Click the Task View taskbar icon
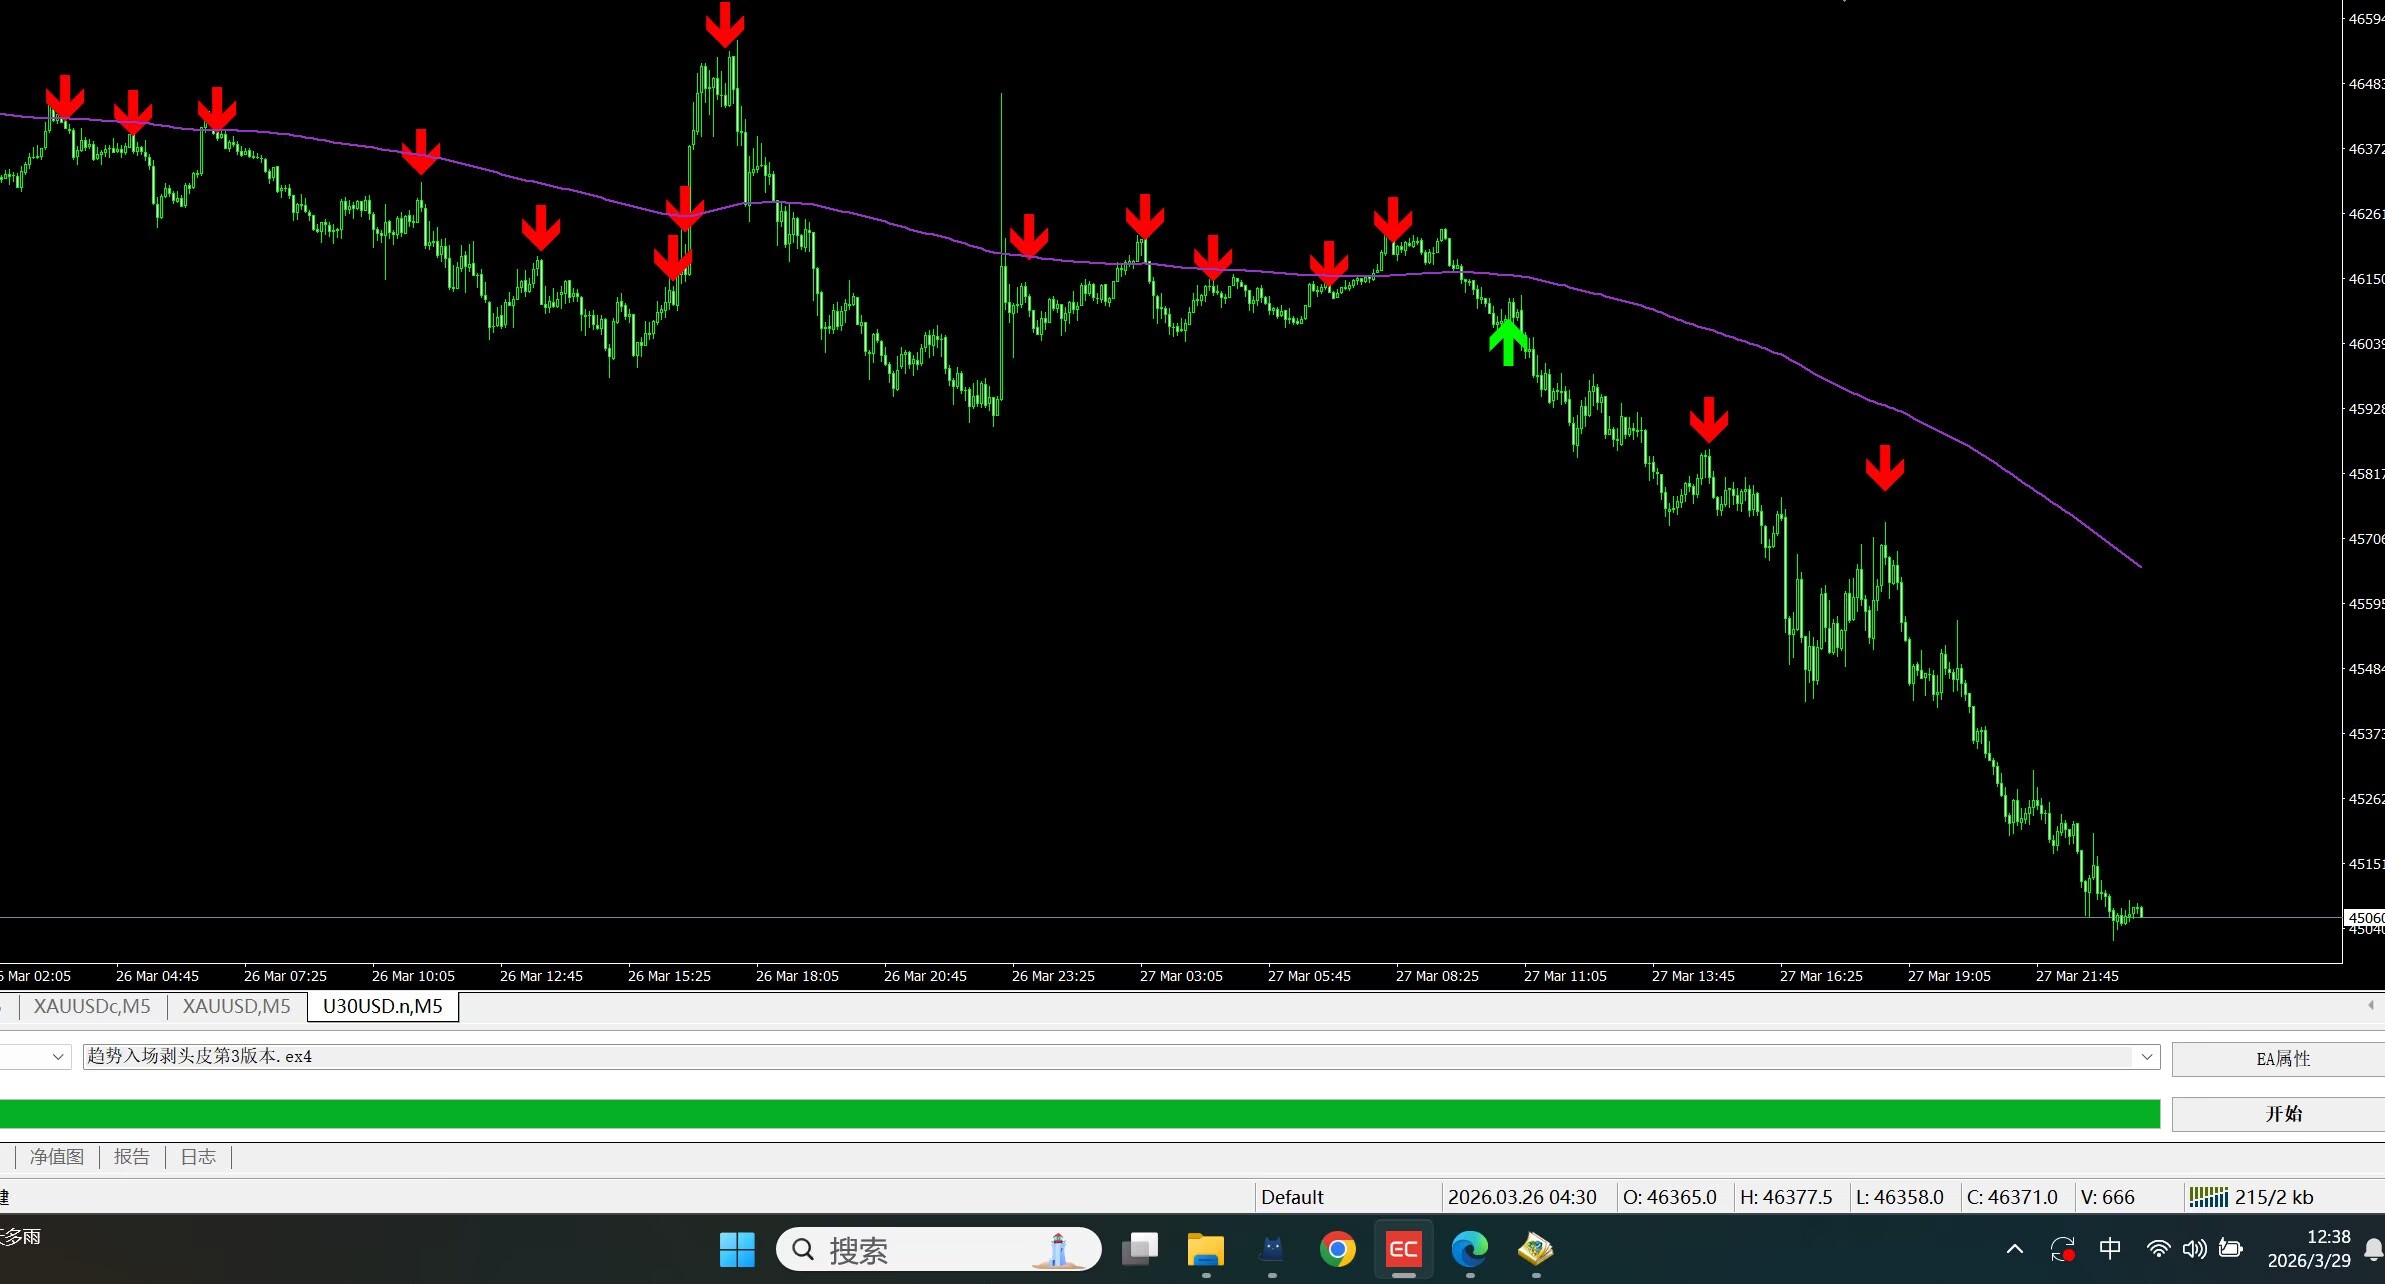 [1139, 1249]
